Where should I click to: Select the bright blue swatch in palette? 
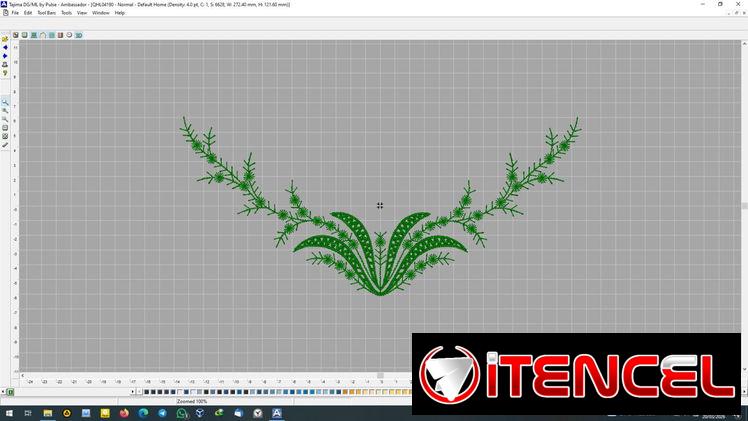312,392
